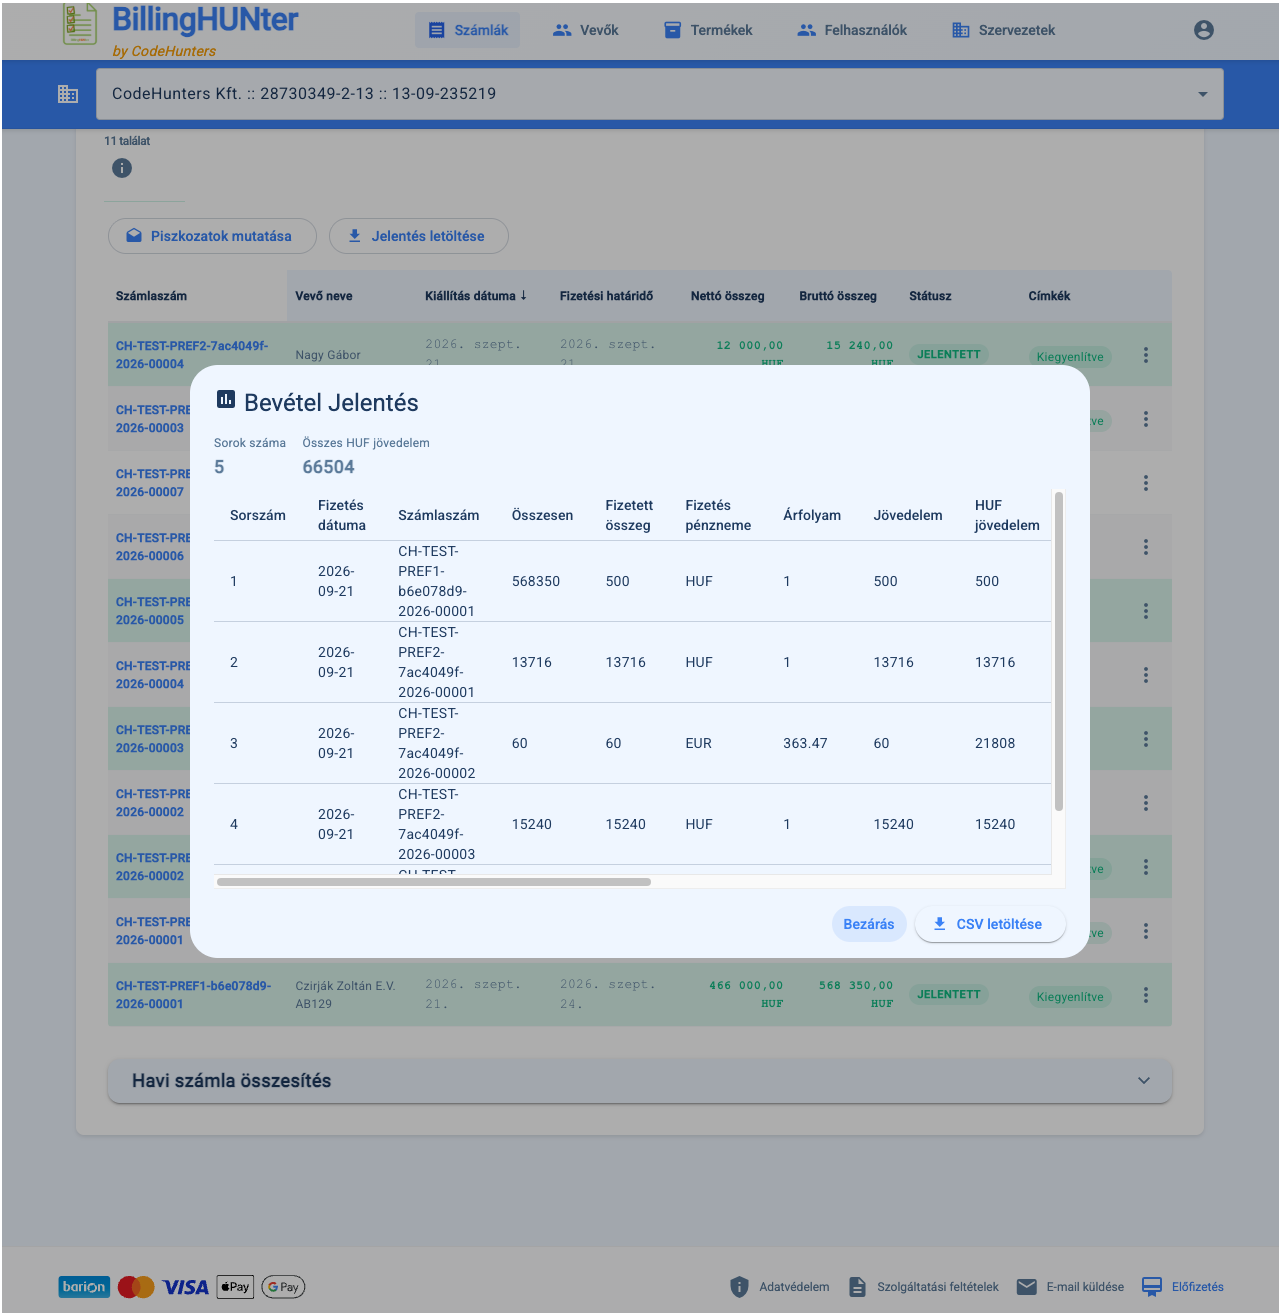This screenshot has height=1316, width=1282.
Task: Click the 'HUF jövedelem' column header
Action: pos(1007,515)
